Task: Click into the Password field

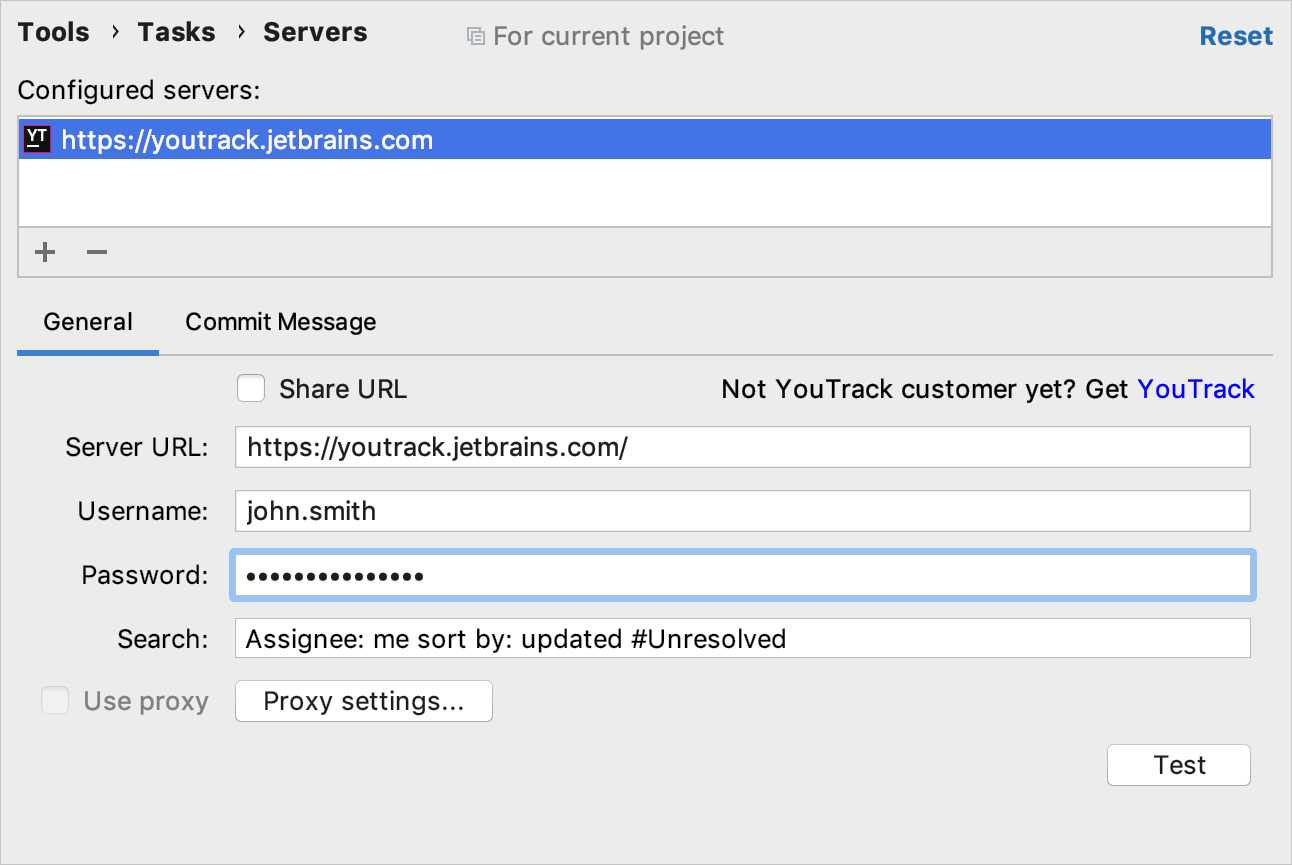Action: pyautogui.click(x=743, y=575)
